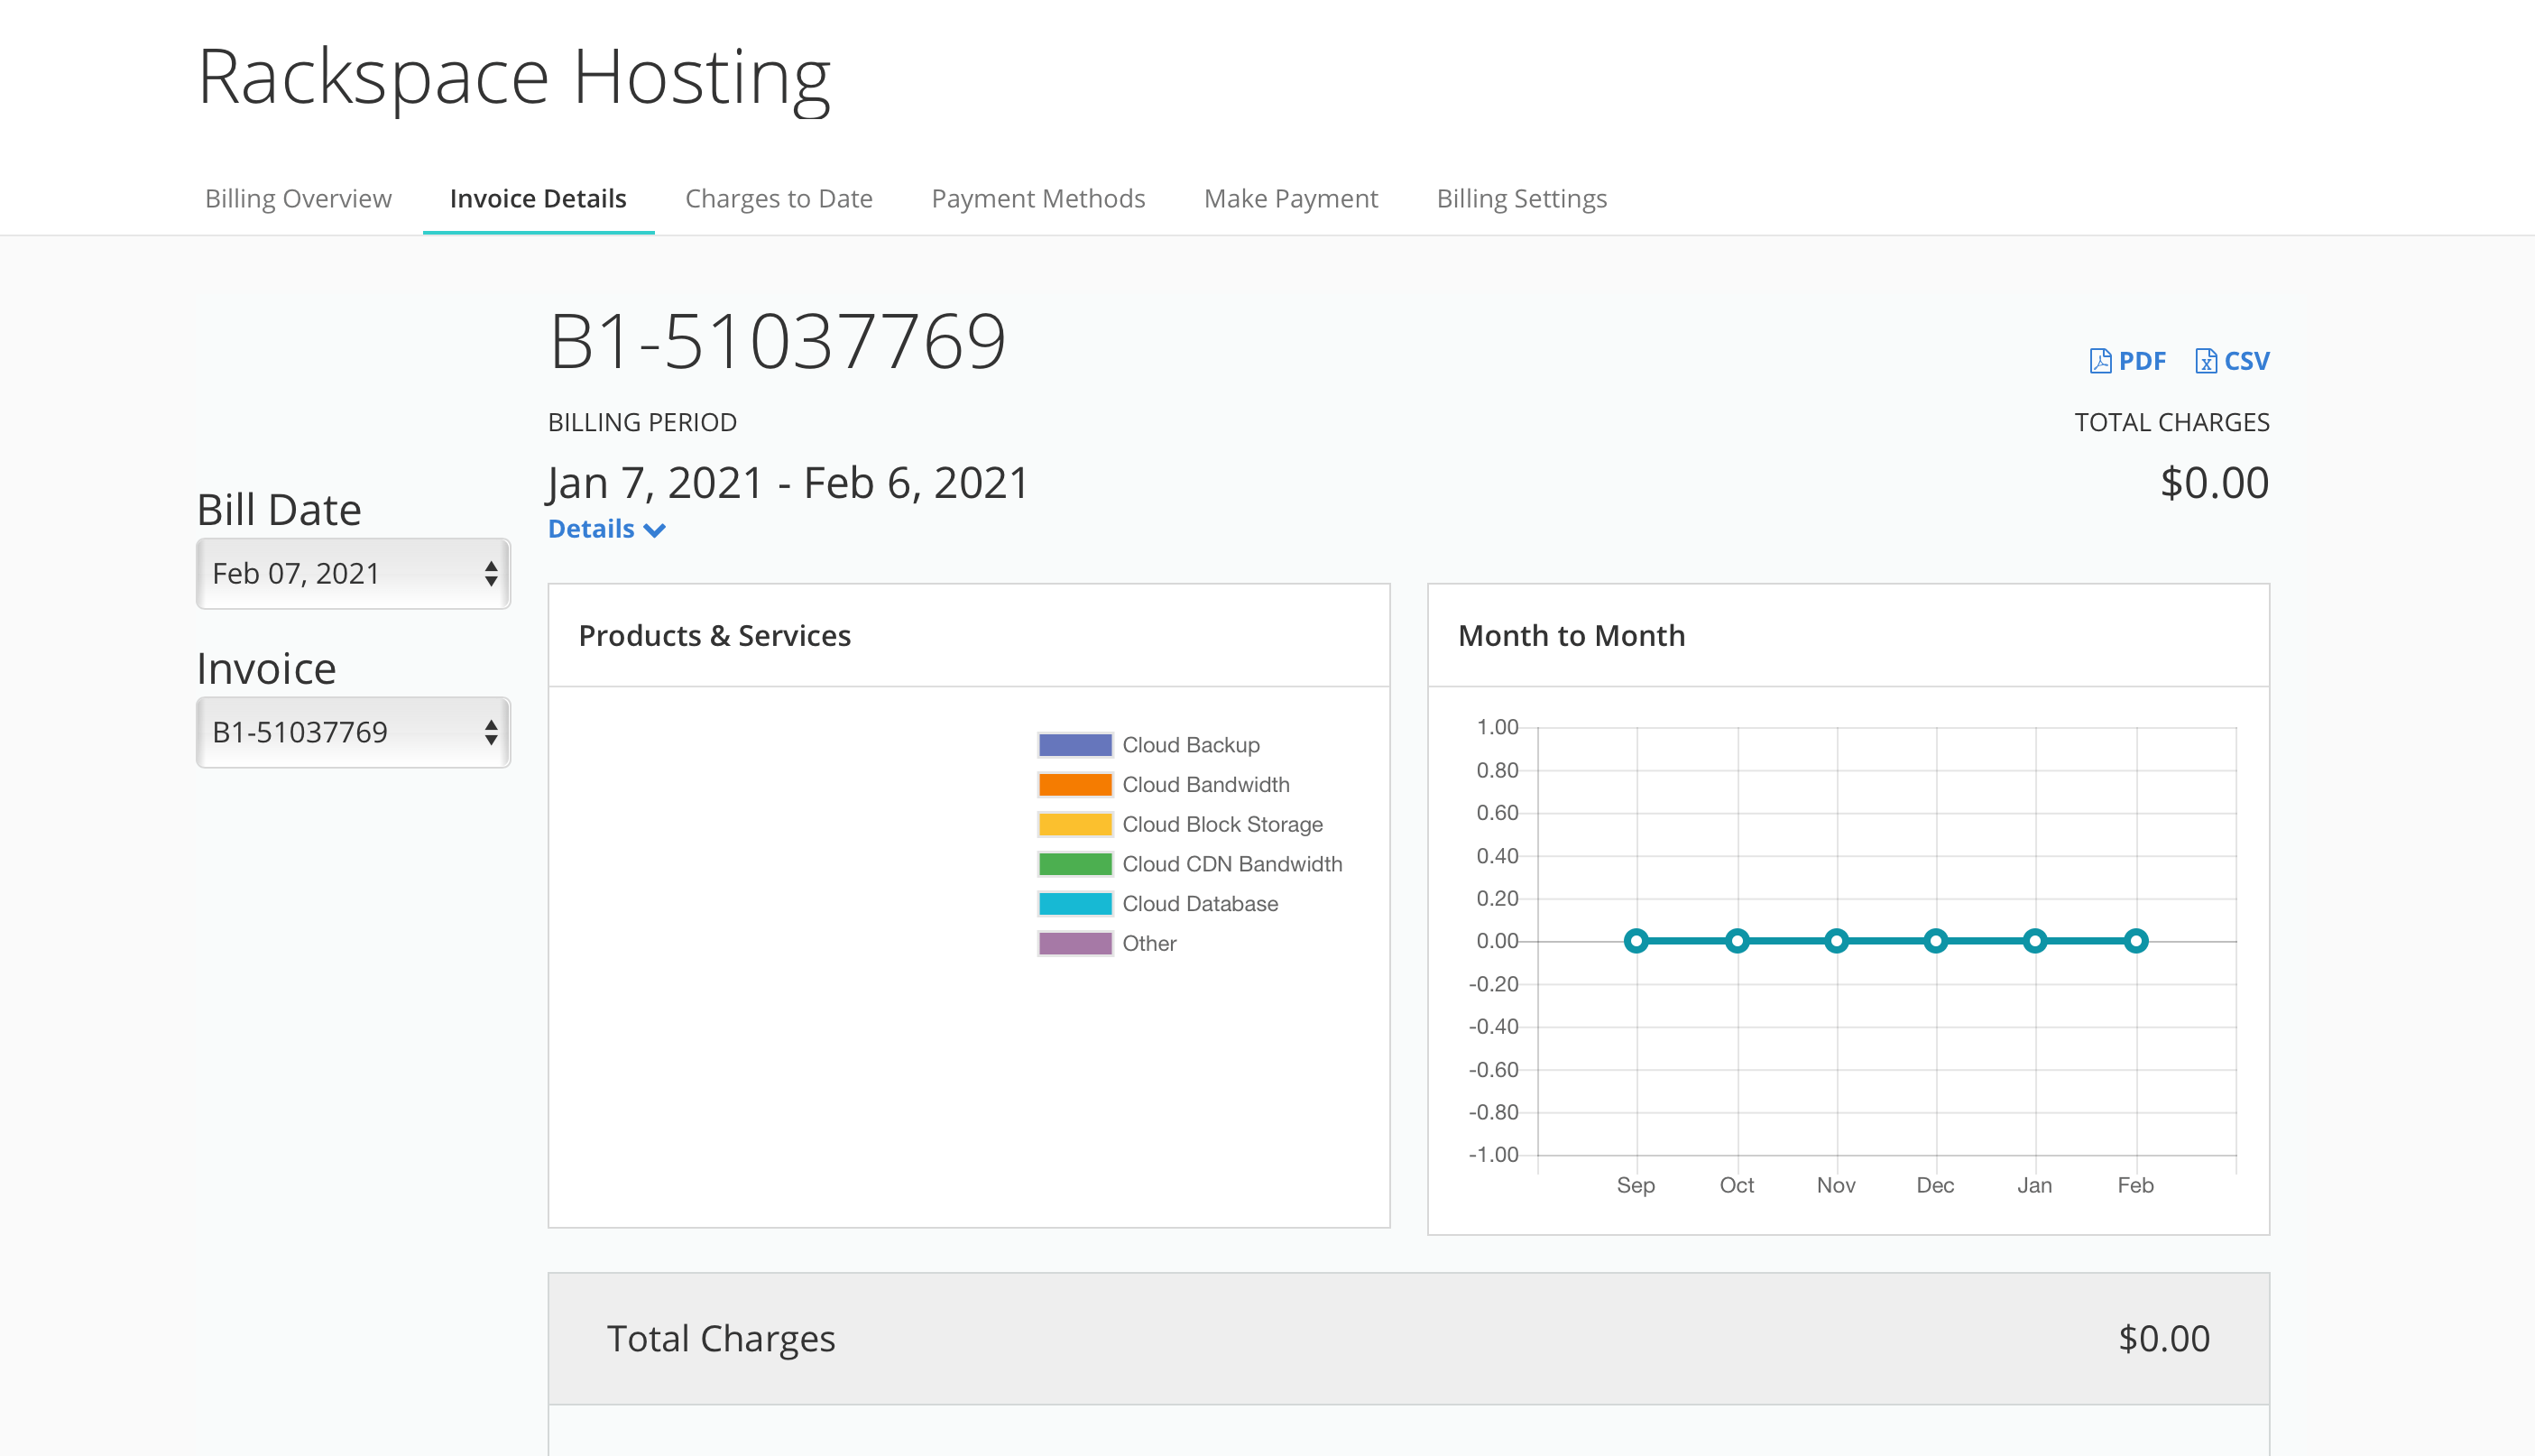Image resolution: width=2535 pixels, height=1456 pixels.
Task: Click the CSV export icon
Action: (2205, 361)
